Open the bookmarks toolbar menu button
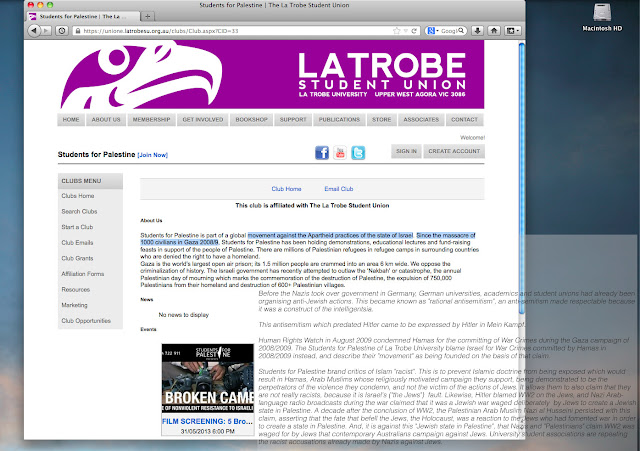This screenshot has width=640, height=451. pyautogui.click(x=513, y=31)
